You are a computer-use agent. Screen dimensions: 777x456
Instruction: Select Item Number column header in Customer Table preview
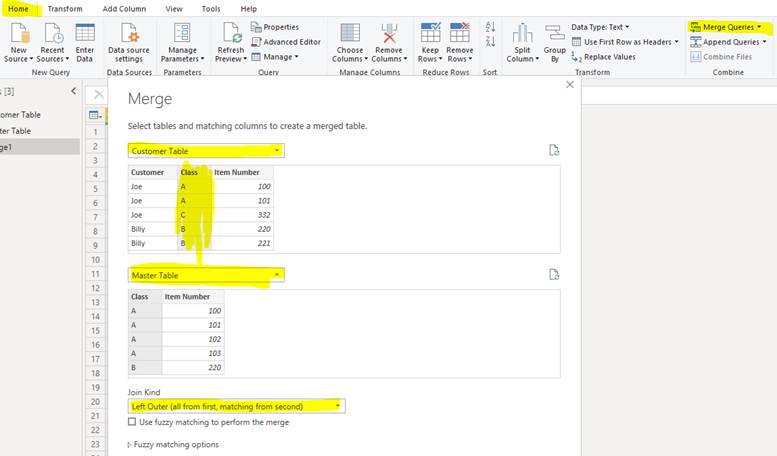(242, 172)
